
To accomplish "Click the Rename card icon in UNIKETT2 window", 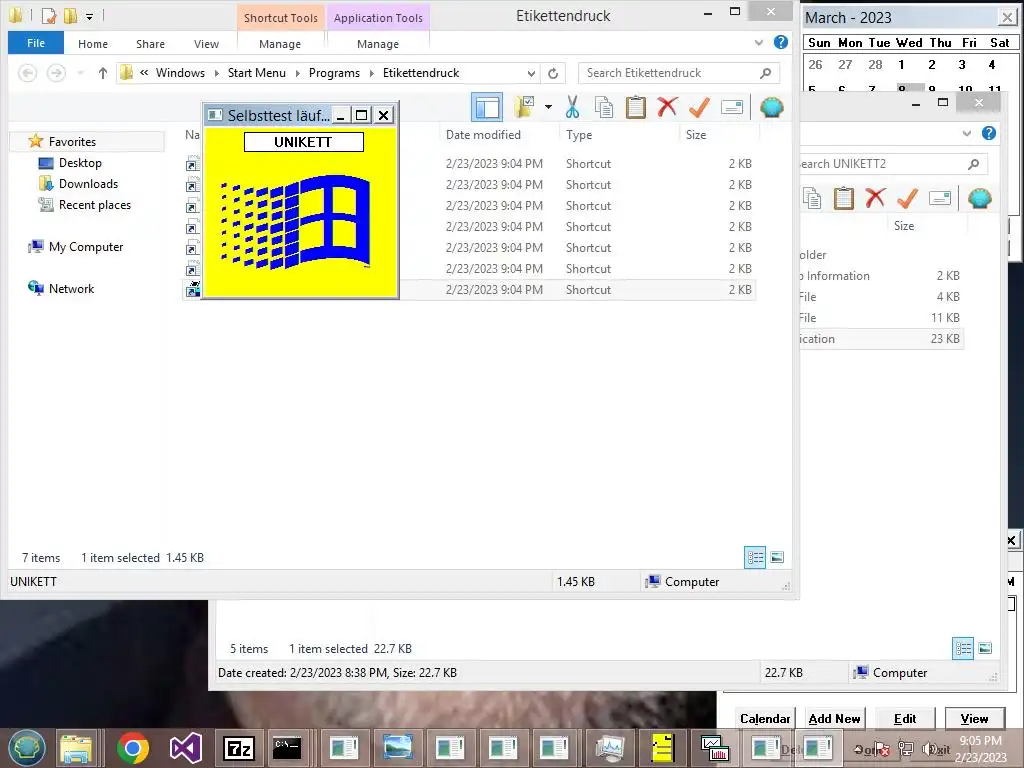I will pos(939,198).
